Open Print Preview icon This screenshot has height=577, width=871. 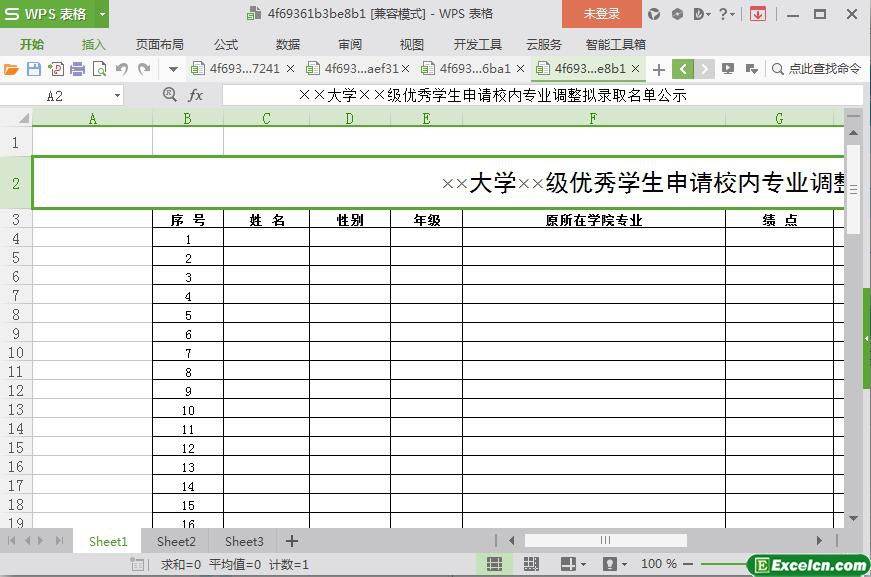[99, 69]
